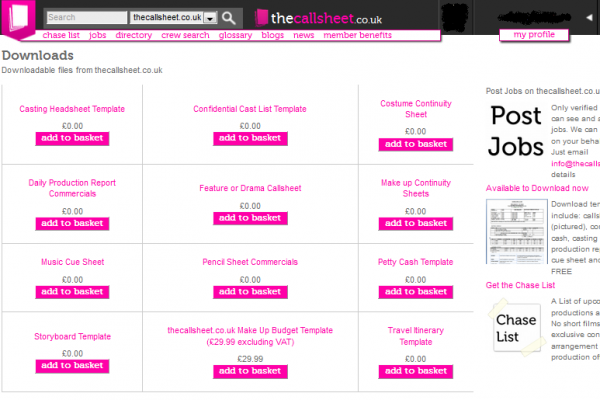Click the pink callsheet logo icon
The image size is (600, 400).
click(x=18, y=18)
